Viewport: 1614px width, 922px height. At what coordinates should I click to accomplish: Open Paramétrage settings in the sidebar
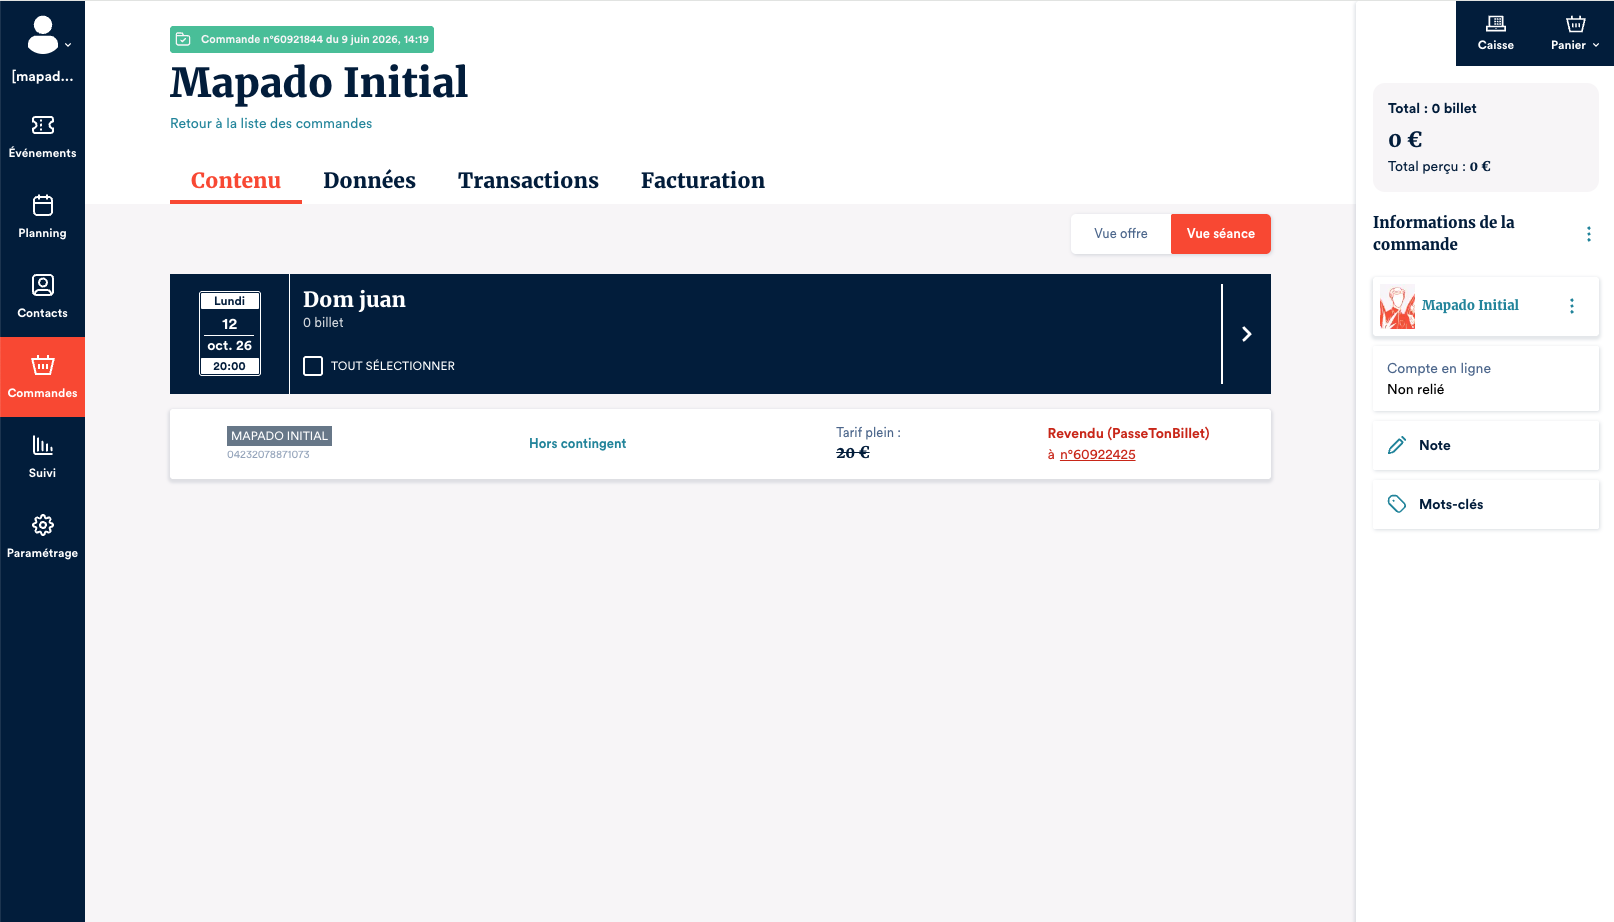[x=42, y=537]
